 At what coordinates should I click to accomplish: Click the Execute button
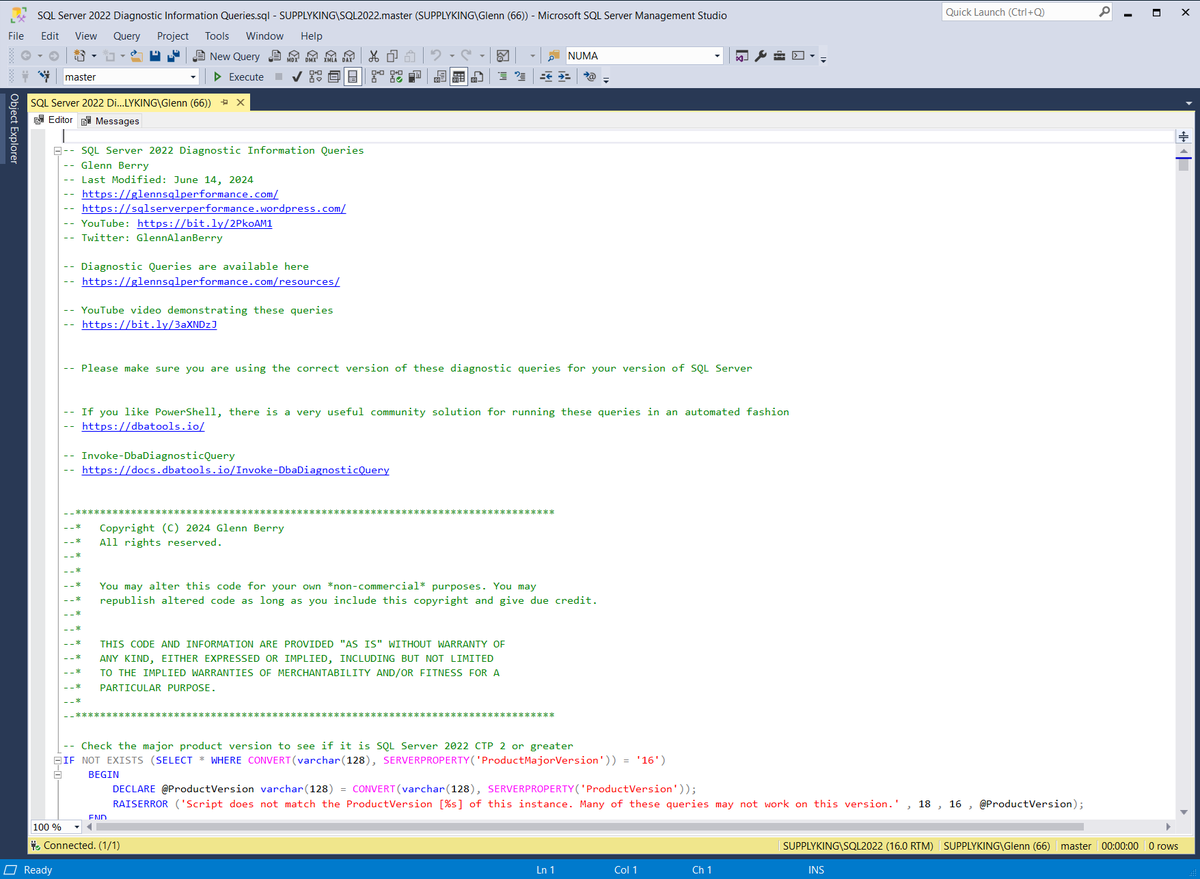tap(238, 77)
